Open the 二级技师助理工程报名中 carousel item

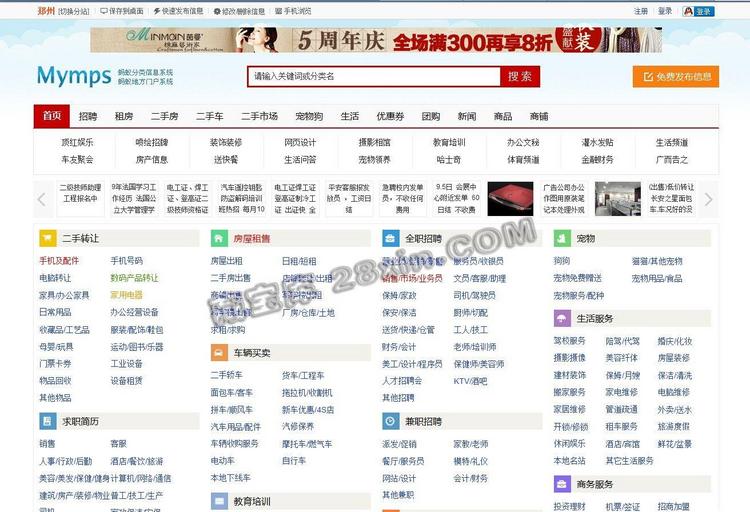click(x=80, y=193)
